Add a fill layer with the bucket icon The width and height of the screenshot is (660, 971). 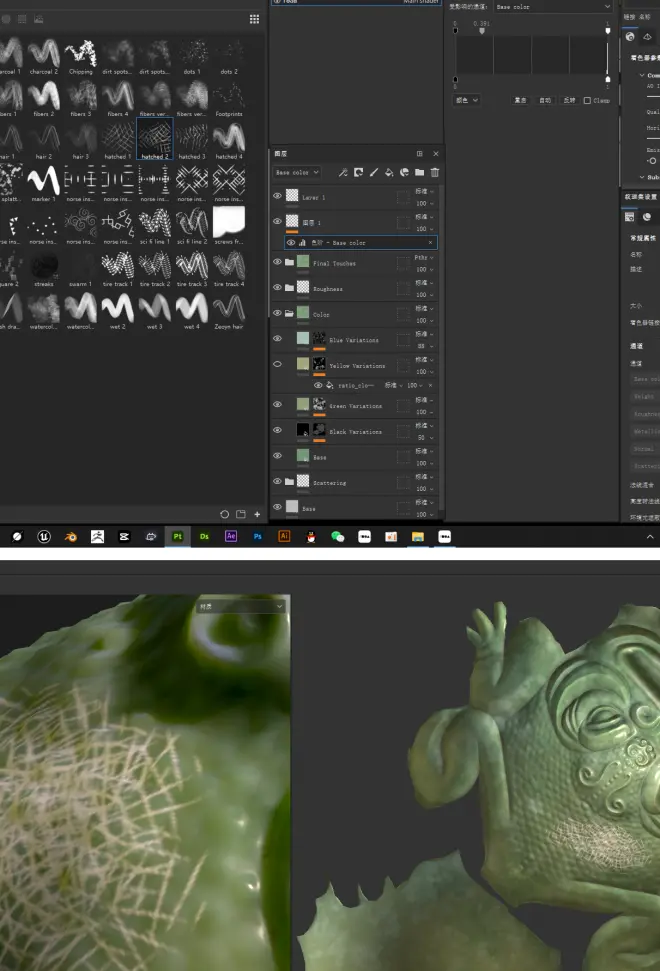click(389, 172)
